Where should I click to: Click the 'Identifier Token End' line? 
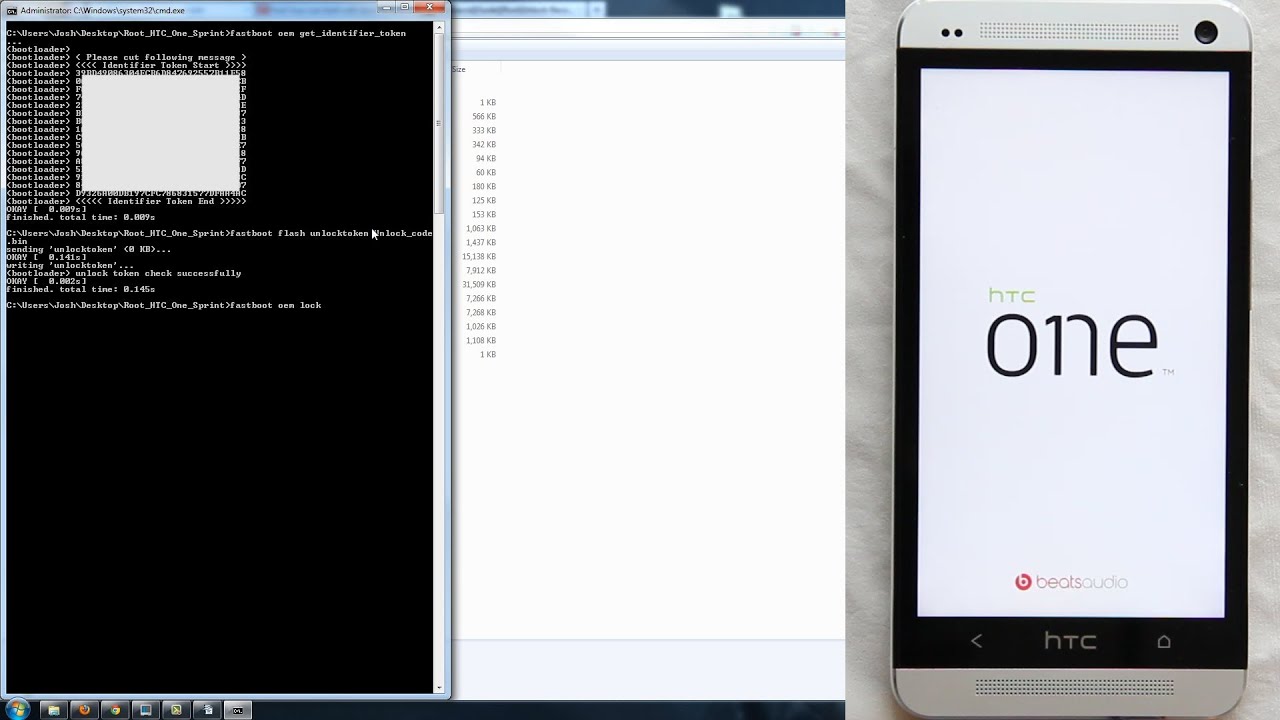pos(126,201)
